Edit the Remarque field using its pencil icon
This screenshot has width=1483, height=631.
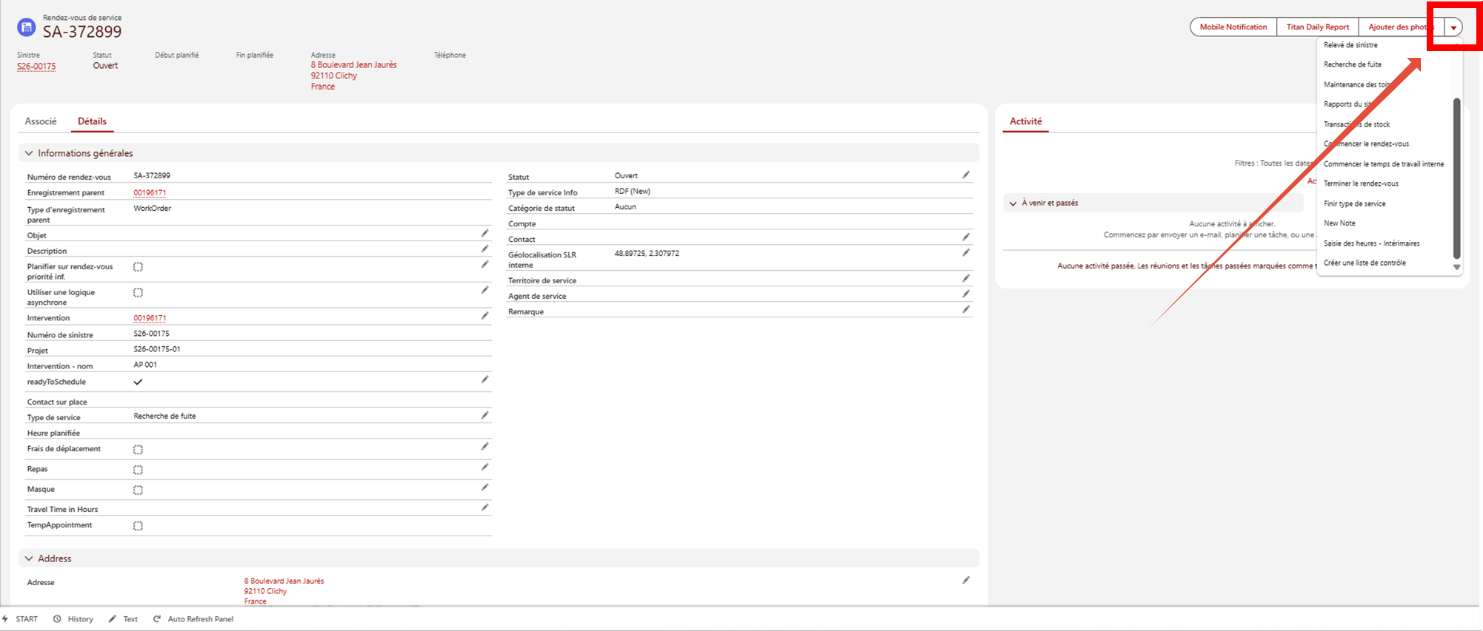pos(966,310)
